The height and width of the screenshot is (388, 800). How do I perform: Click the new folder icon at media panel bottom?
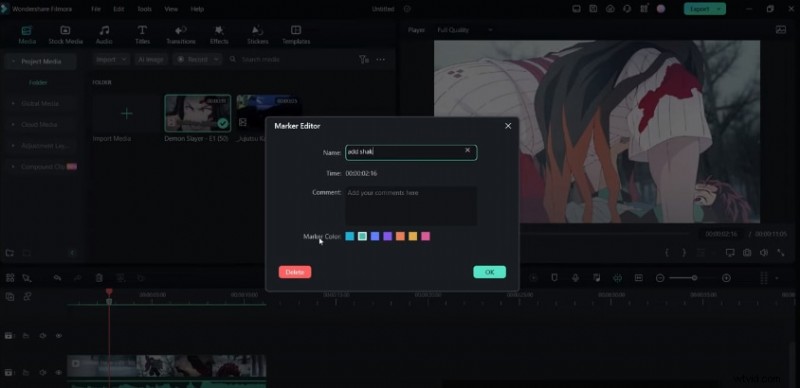point(10,253)
